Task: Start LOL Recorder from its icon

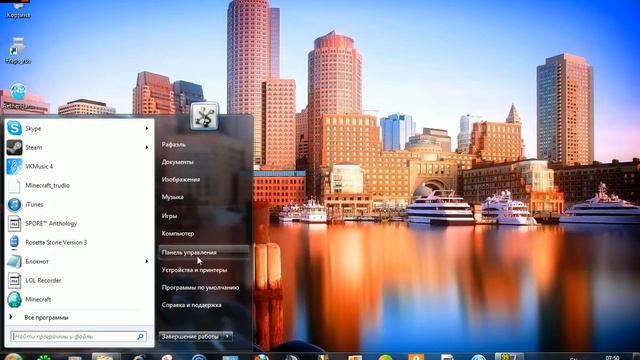Action: [14, 280]
